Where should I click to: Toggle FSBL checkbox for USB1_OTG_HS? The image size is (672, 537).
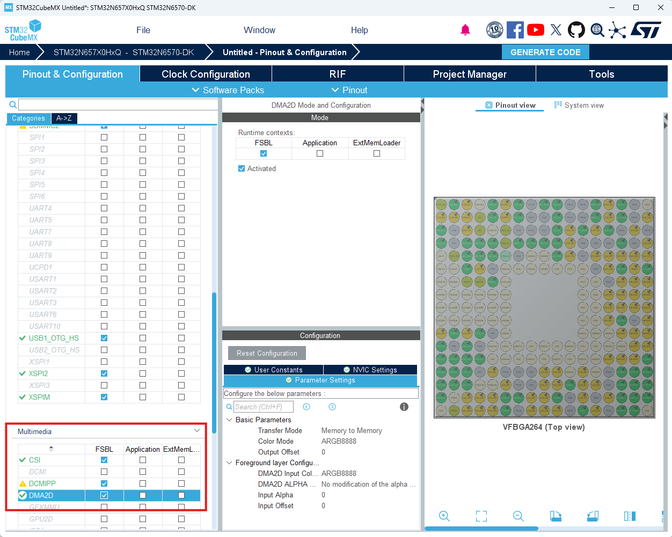tap(104, 338)
